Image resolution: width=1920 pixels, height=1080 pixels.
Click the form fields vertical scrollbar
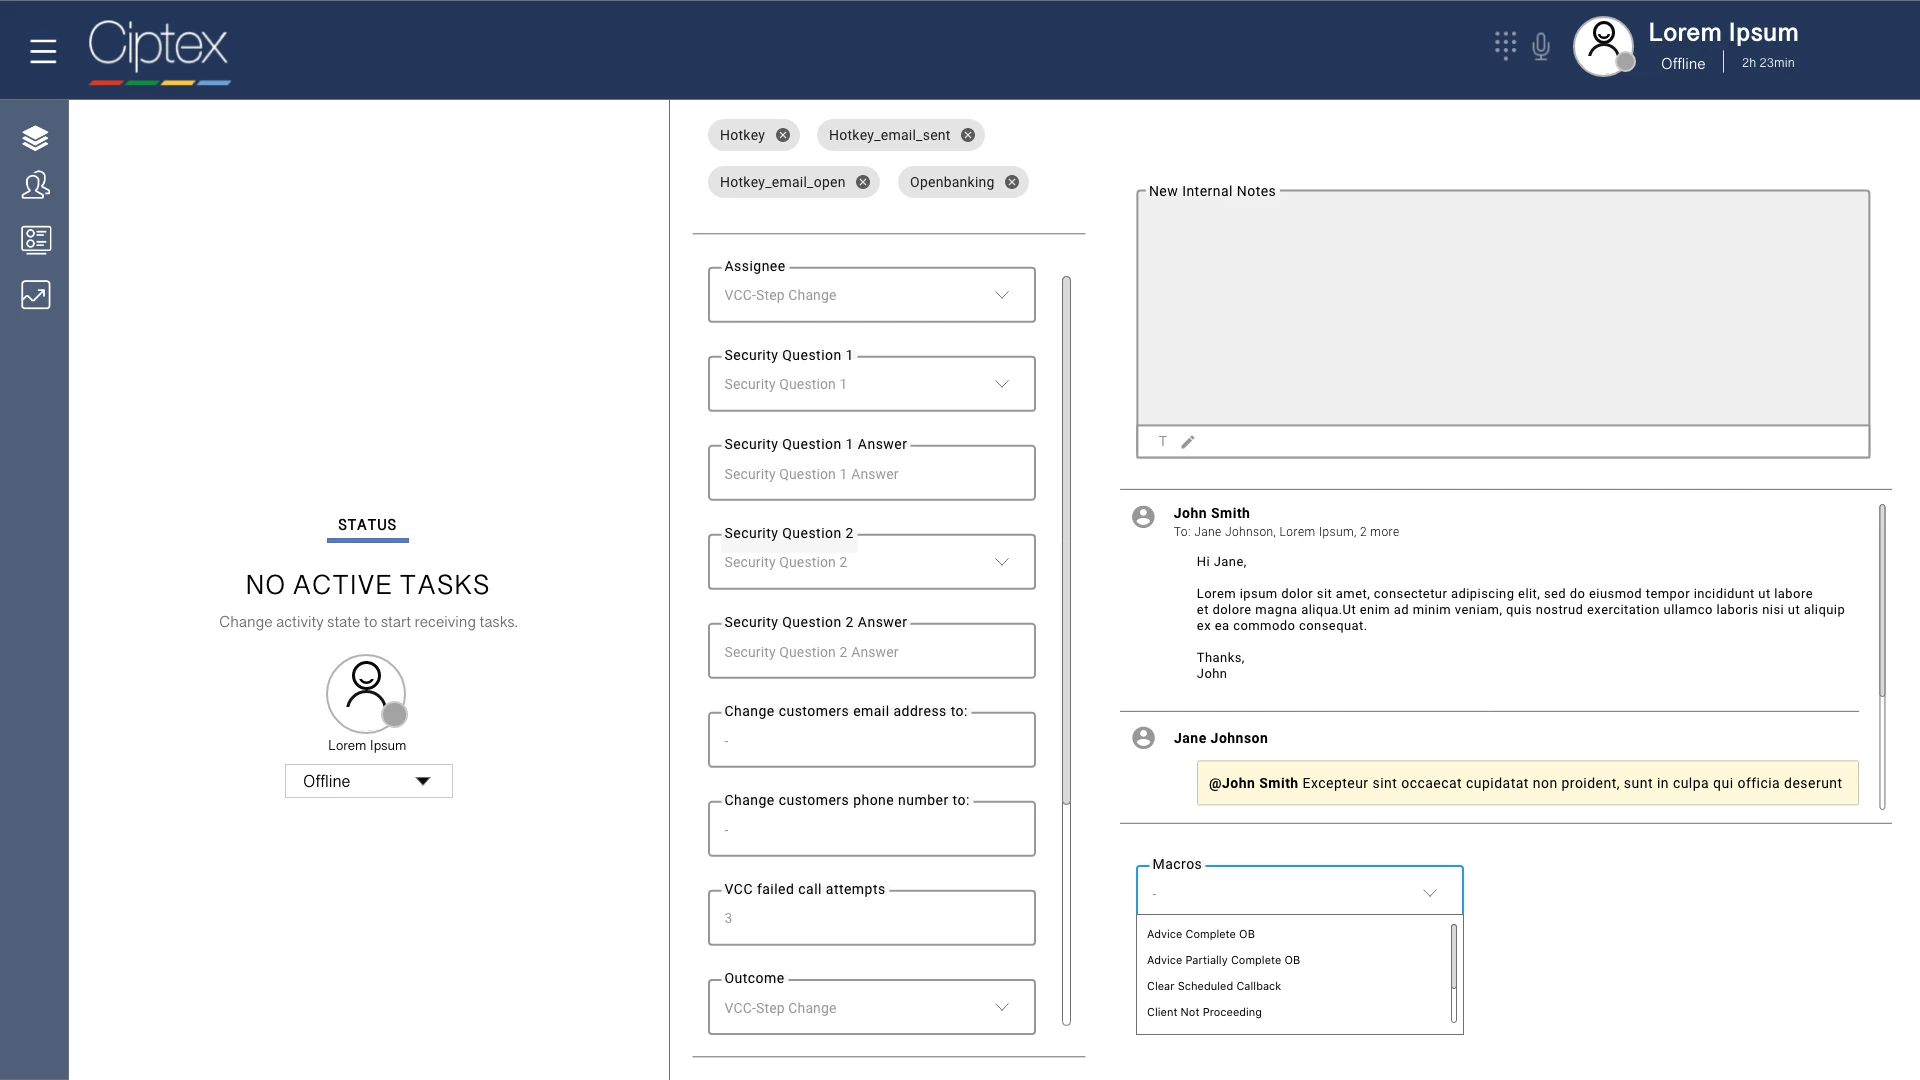[x=1066, y=540]
